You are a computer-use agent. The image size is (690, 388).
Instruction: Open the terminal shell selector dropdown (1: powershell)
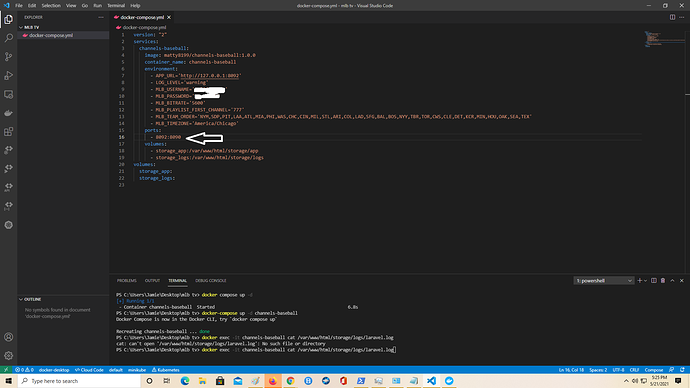coord(604,281)
